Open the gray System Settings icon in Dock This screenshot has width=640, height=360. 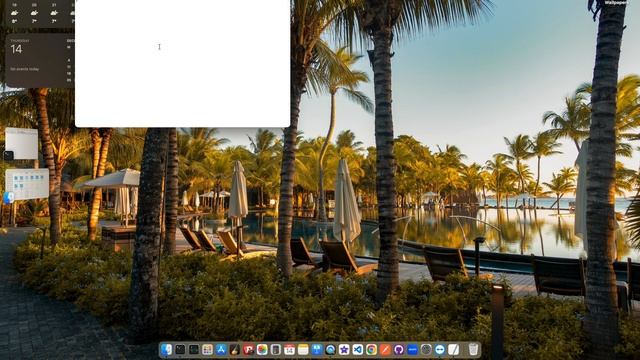click(x=426, y=349)
